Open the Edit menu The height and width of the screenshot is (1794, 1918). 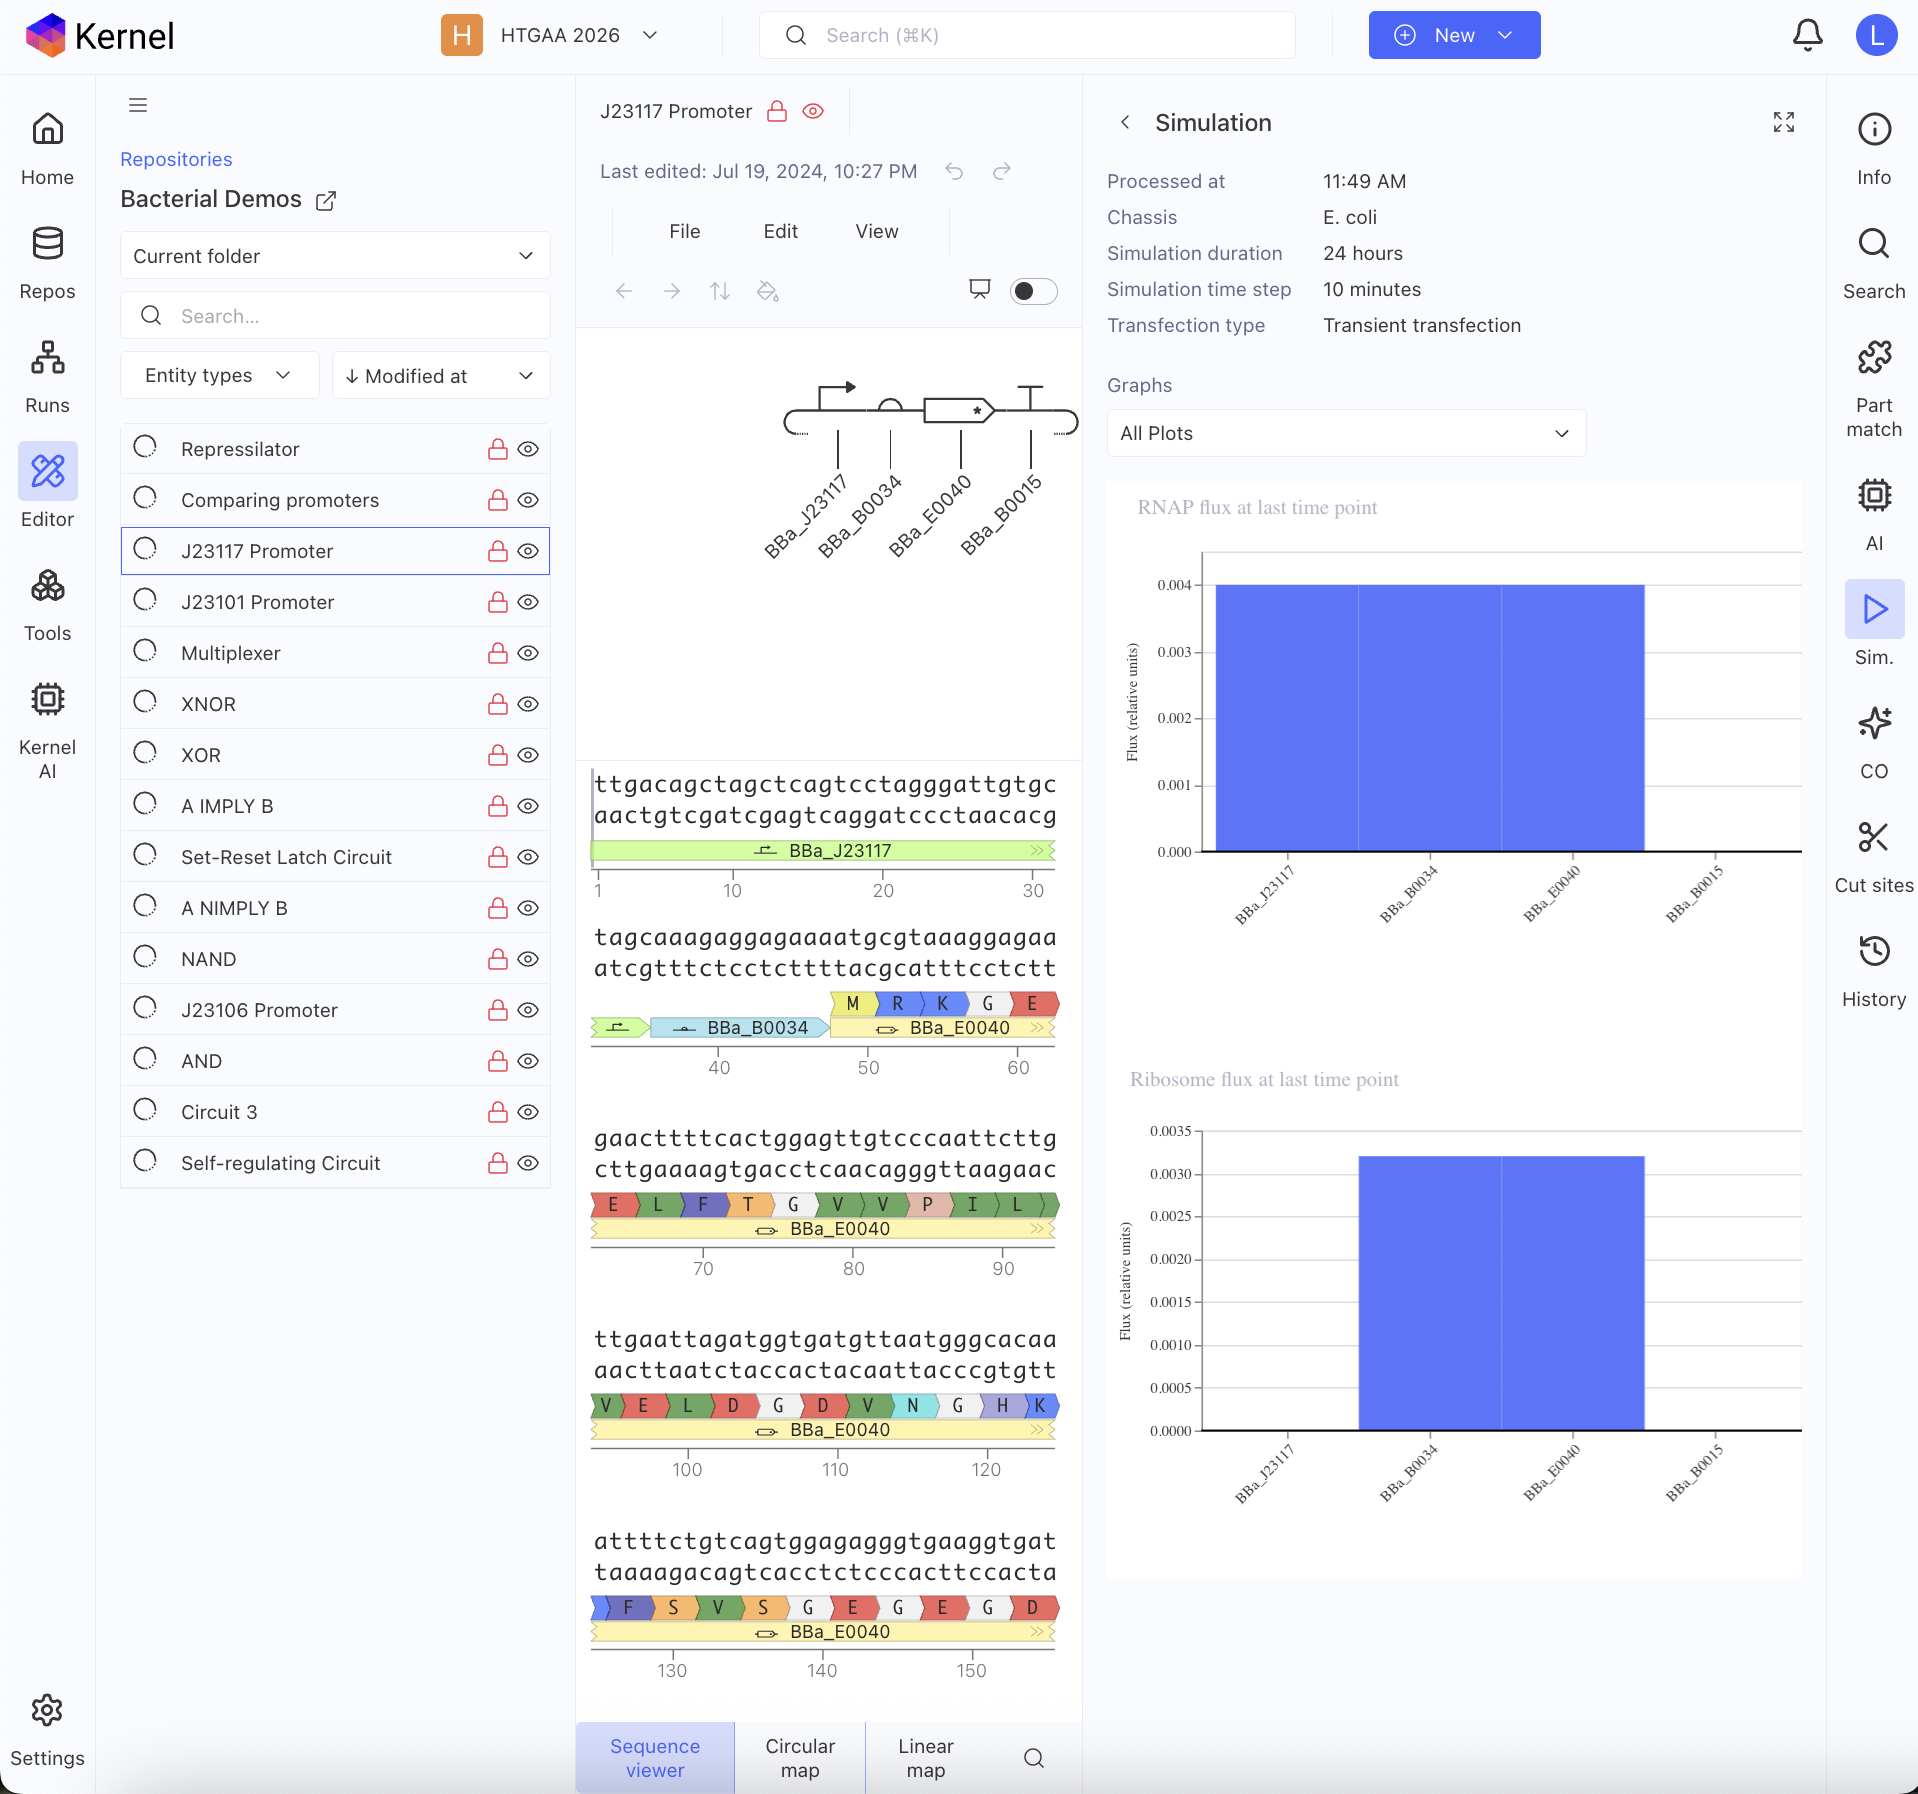[780, 231]
